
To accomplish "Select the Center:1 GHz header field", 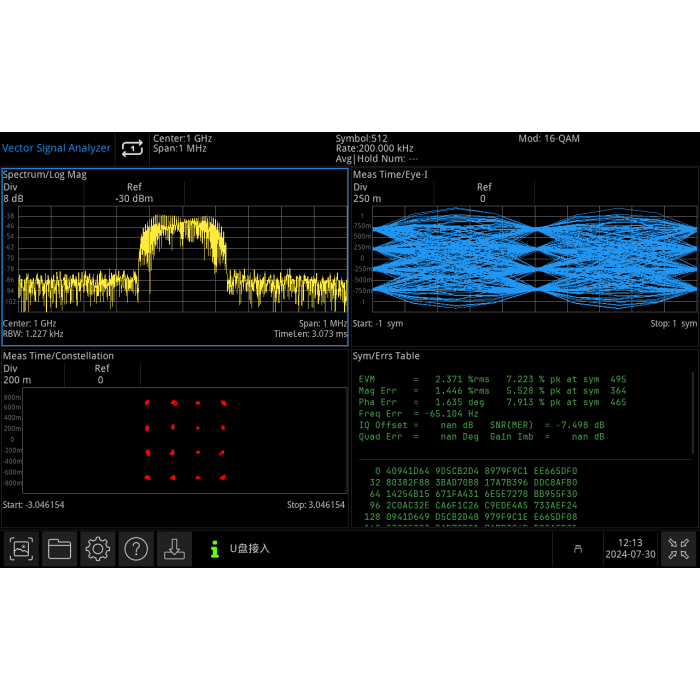I will tap(183, 138).
